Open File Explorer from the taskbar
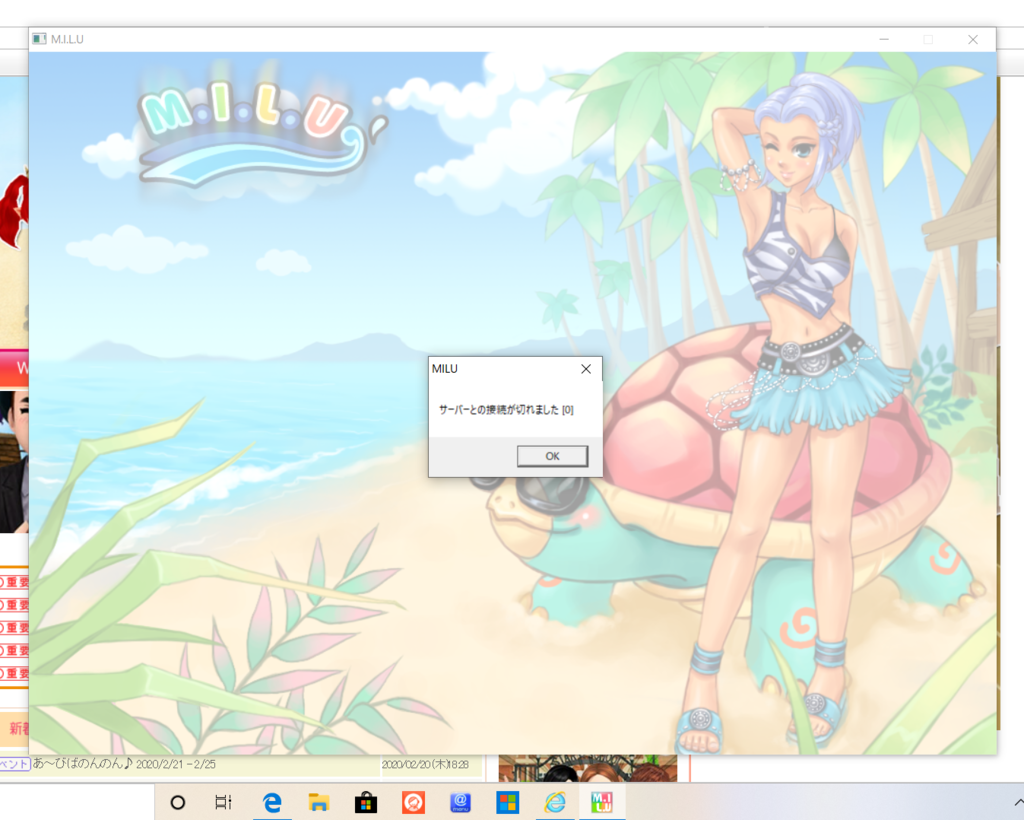 coord(319,802)
